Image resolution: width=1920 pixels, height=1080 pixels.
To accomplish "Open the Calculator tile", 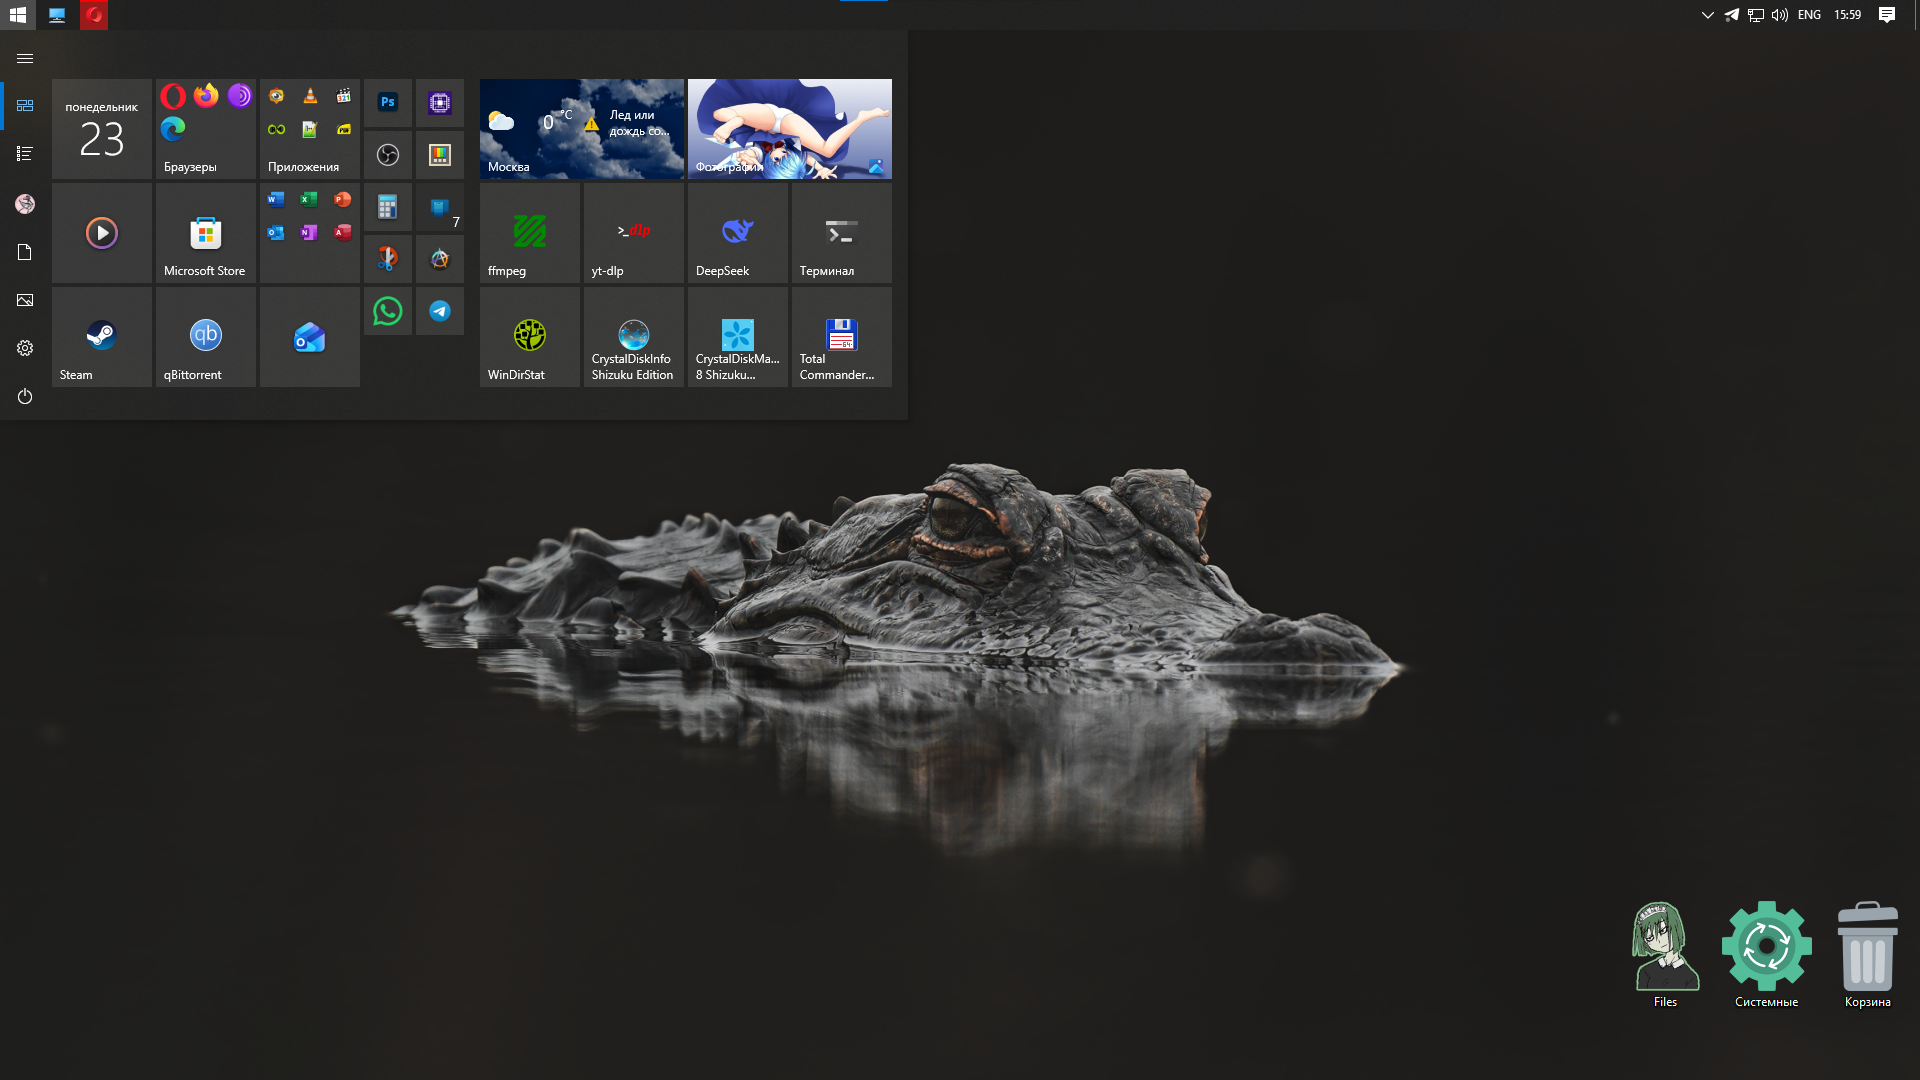I will (x=388, y=207).
